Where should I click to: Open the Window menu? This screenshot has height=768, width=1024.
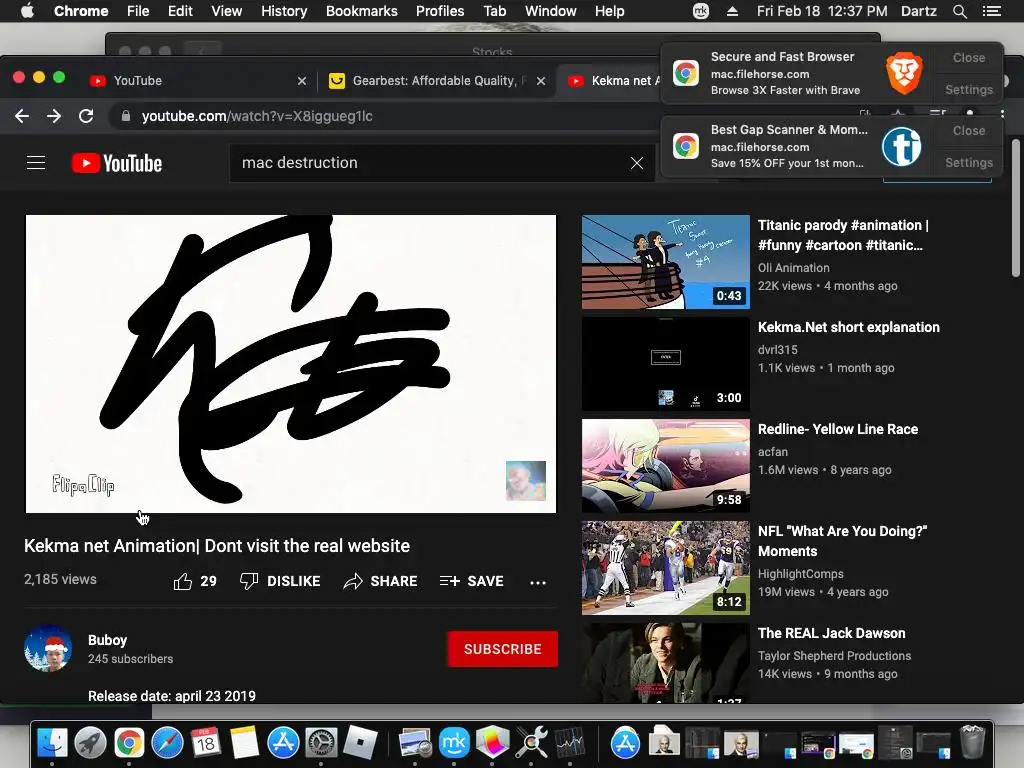tap(551, 11)
